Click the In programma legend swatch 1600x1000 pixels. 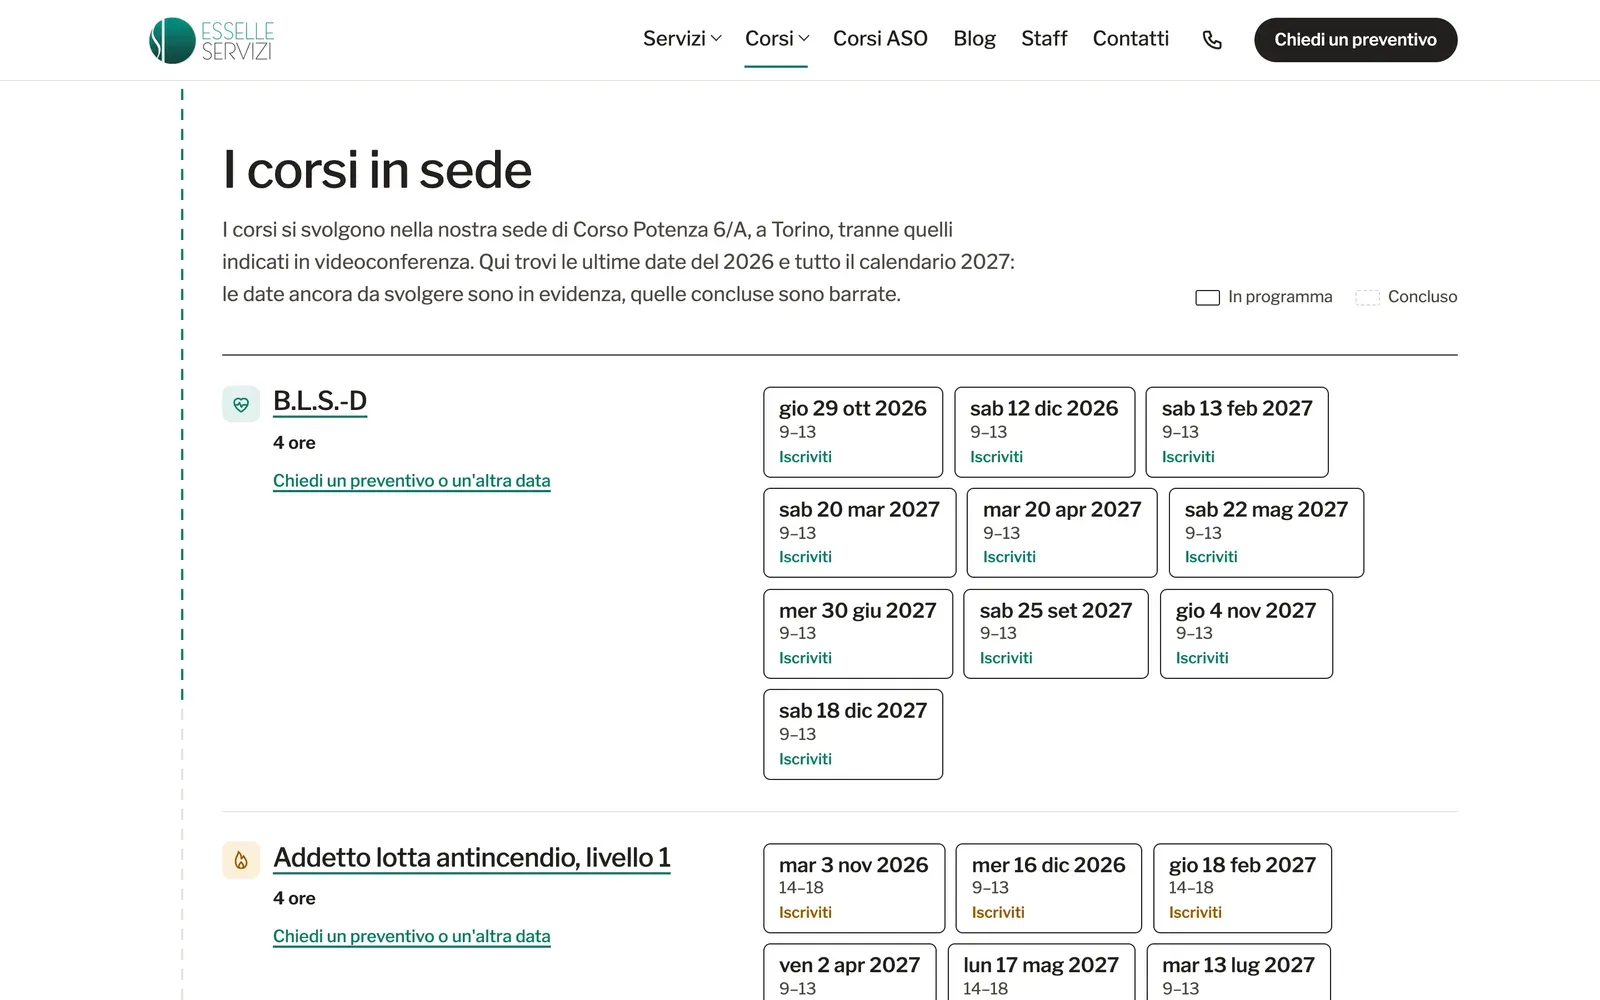(1207, 298)
